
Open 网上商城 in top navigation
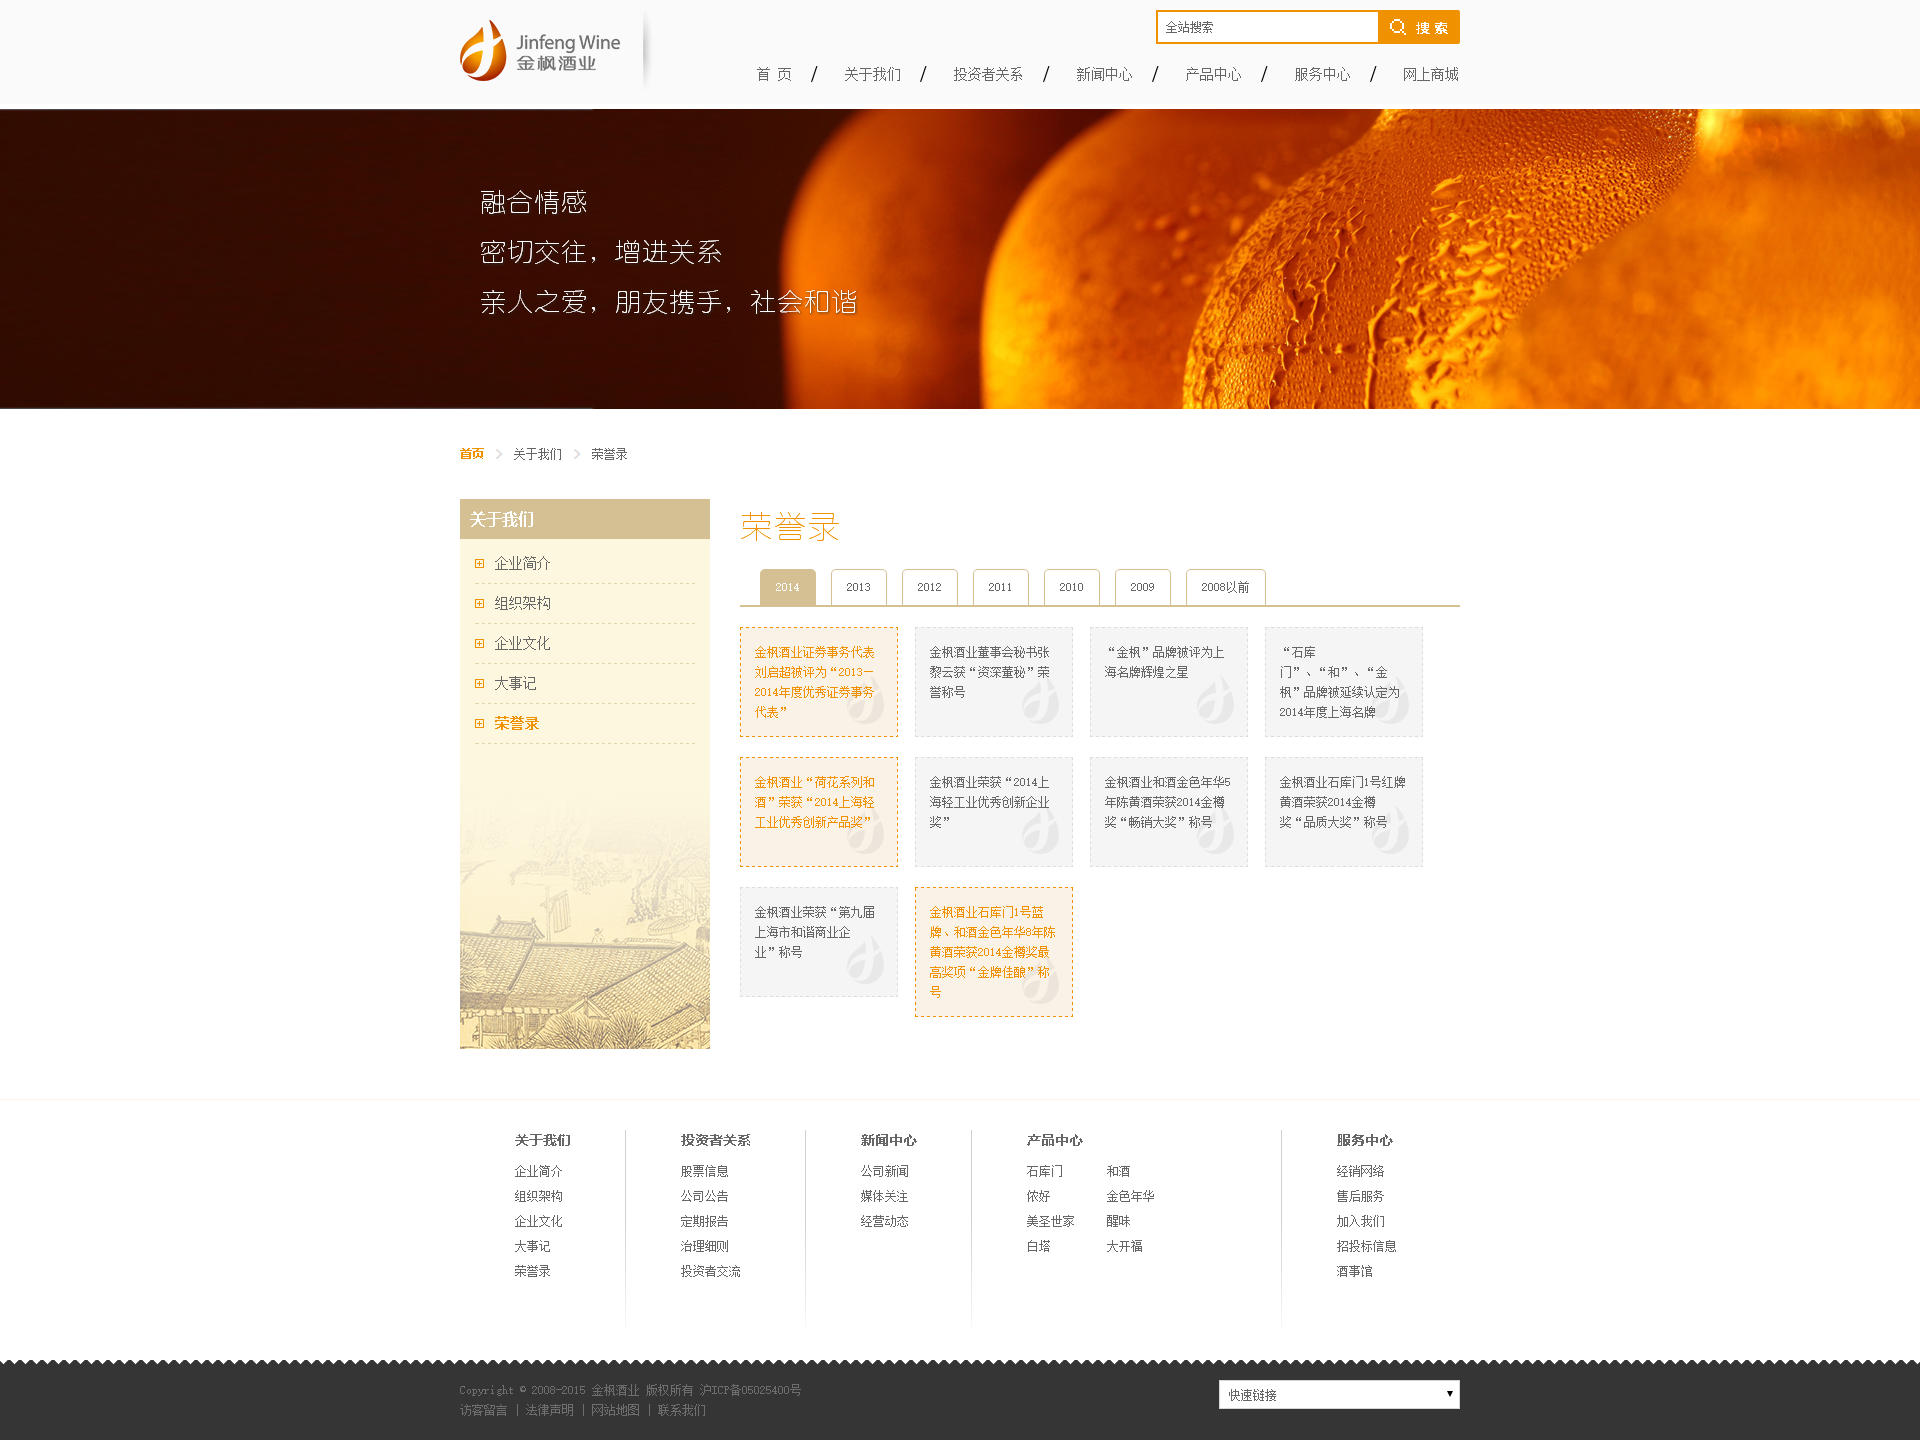[1429, 75]
